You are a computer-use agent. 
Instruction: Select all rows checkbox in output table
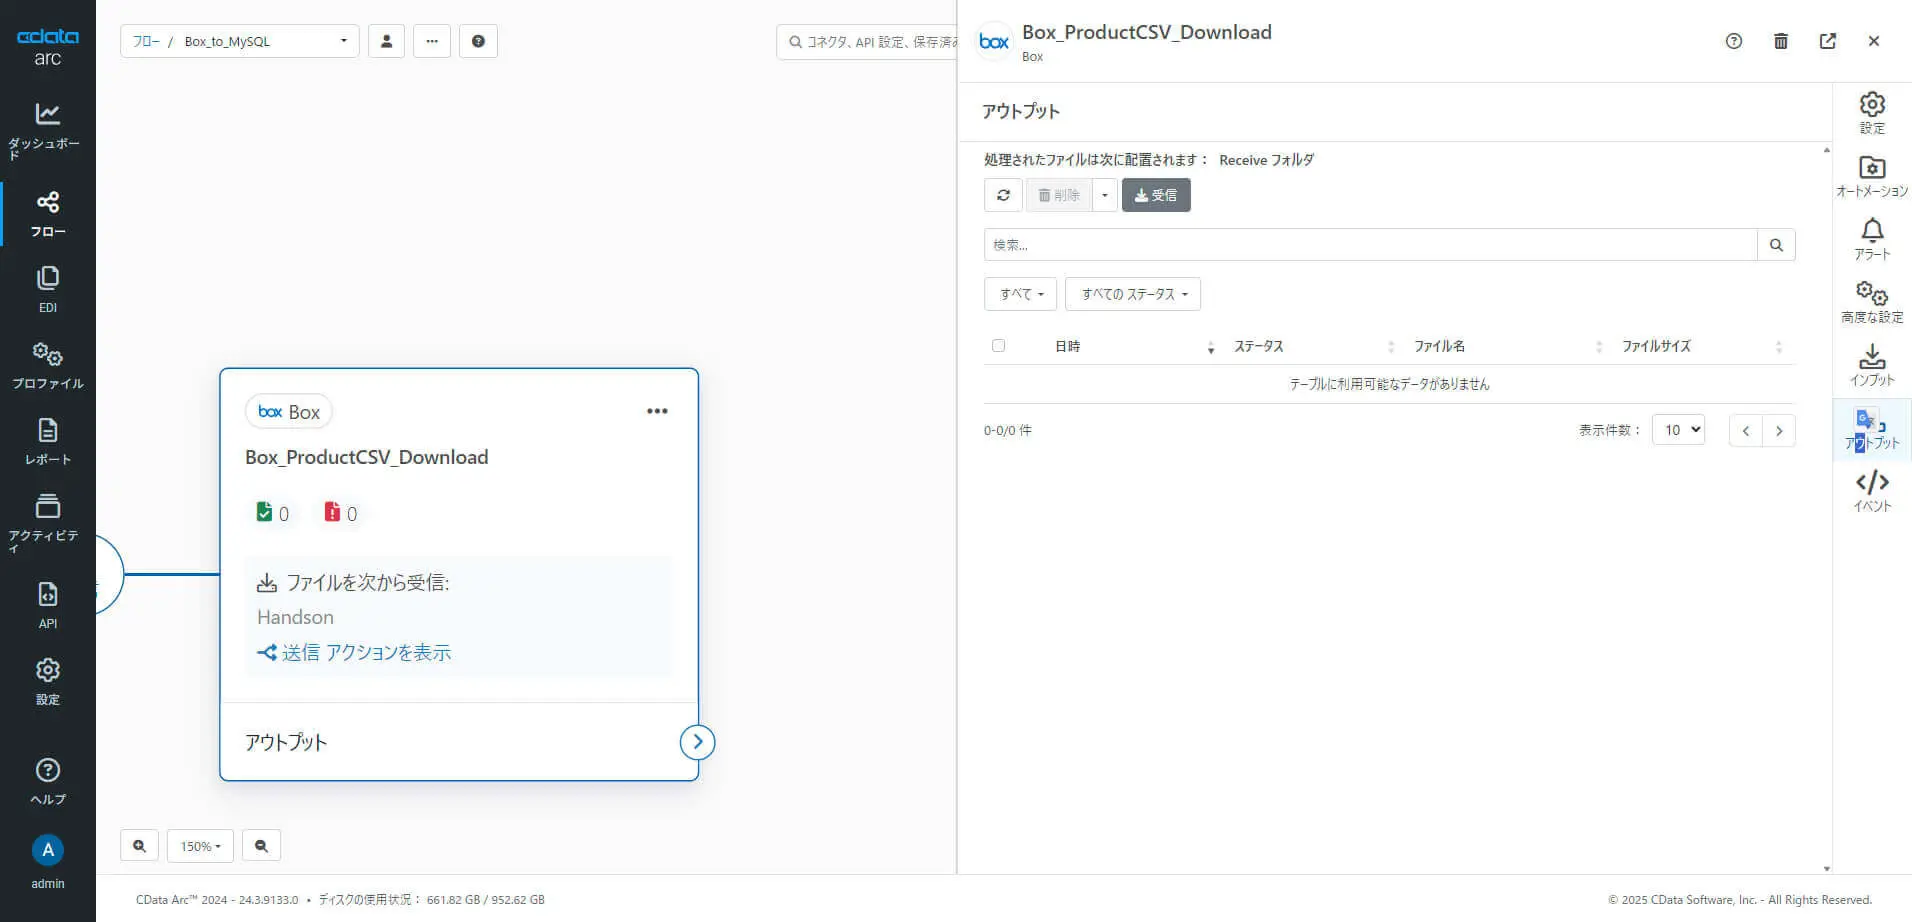998,346
